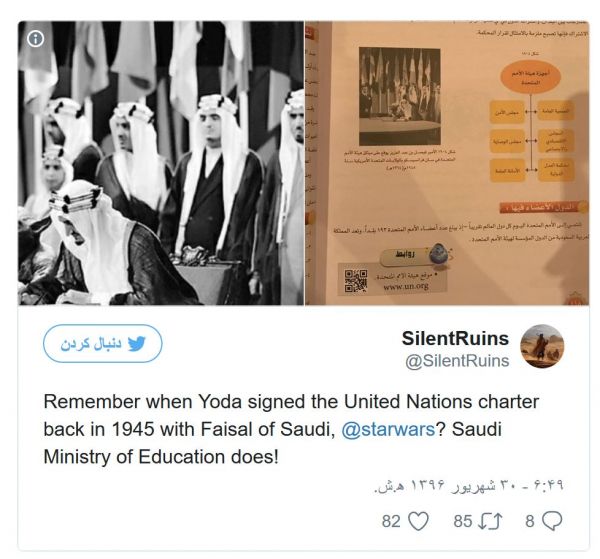
Task: View the black-and-white UN signing photo
Action: coord(161,163)
